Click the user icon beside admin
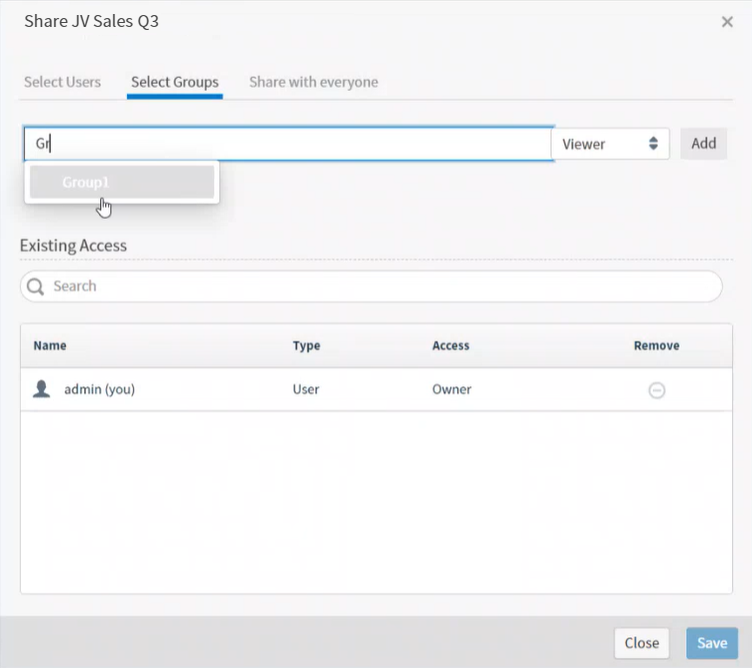 tap(42, 389)
